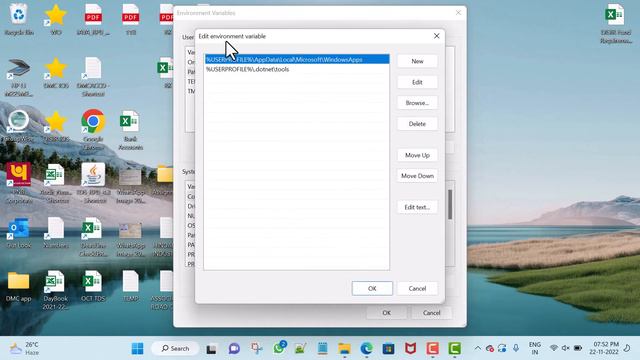
Task: Close the Edit environment variable dialog
Action: pyautogui.click(x=437, y=36)
